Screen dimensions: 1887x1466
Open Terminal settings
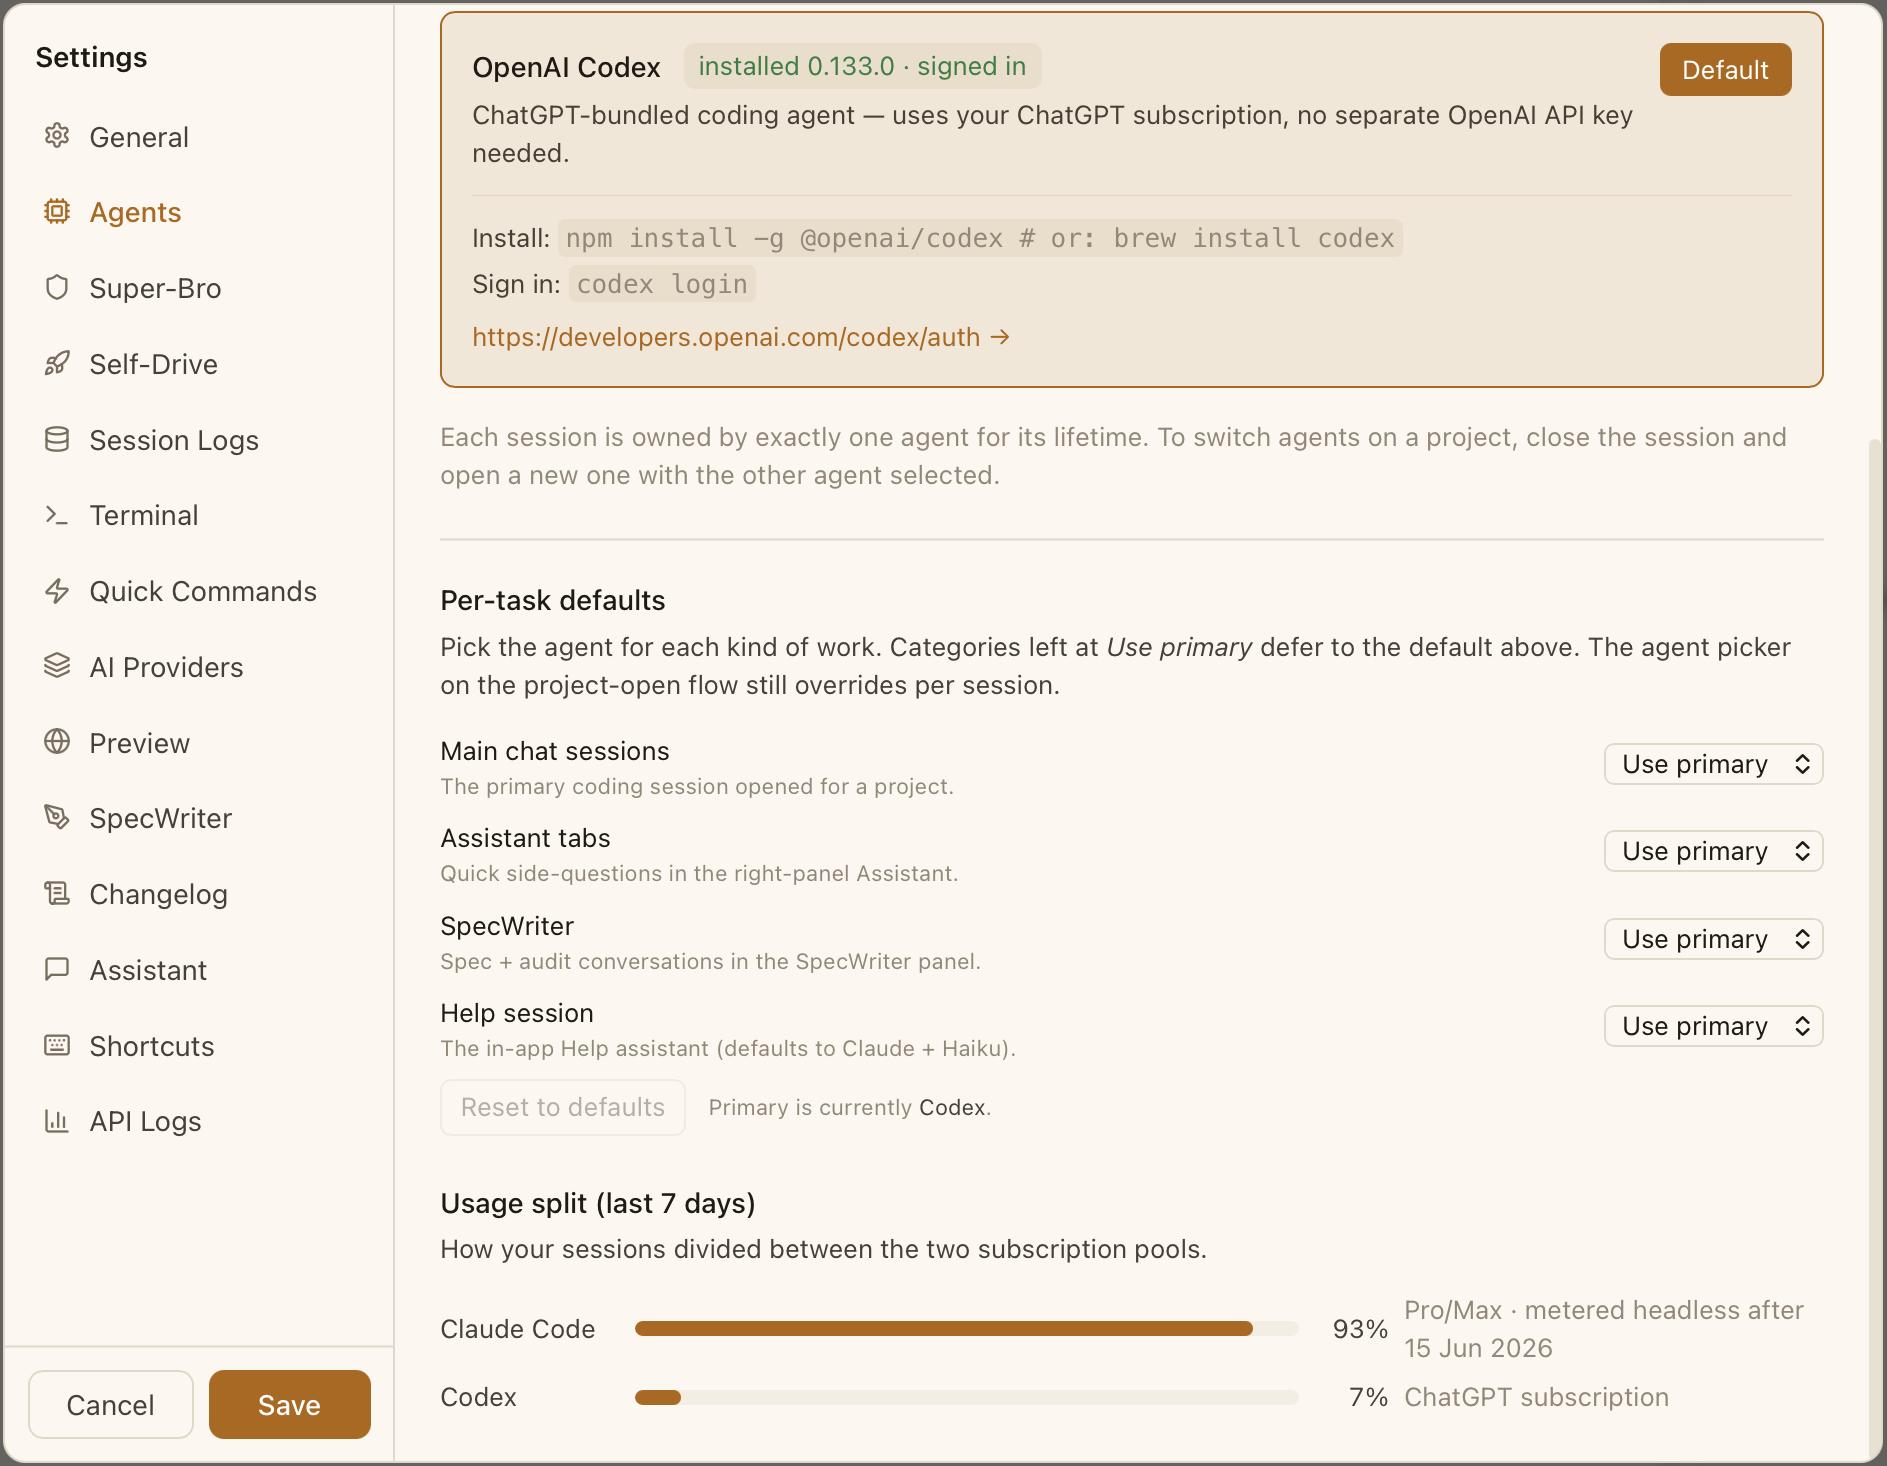[x=144, y=515]
